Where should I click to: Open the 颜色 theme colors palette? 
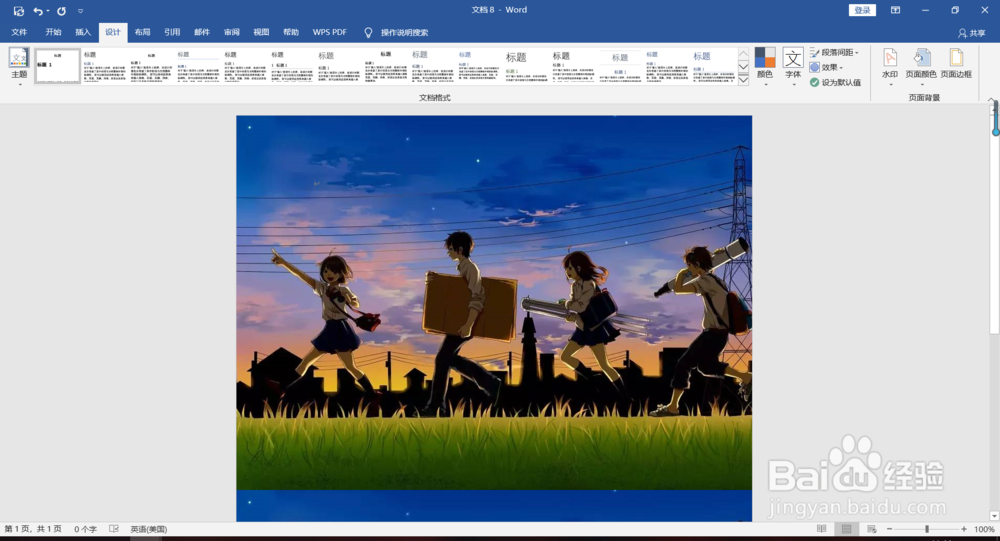click(x=765, y=67)
